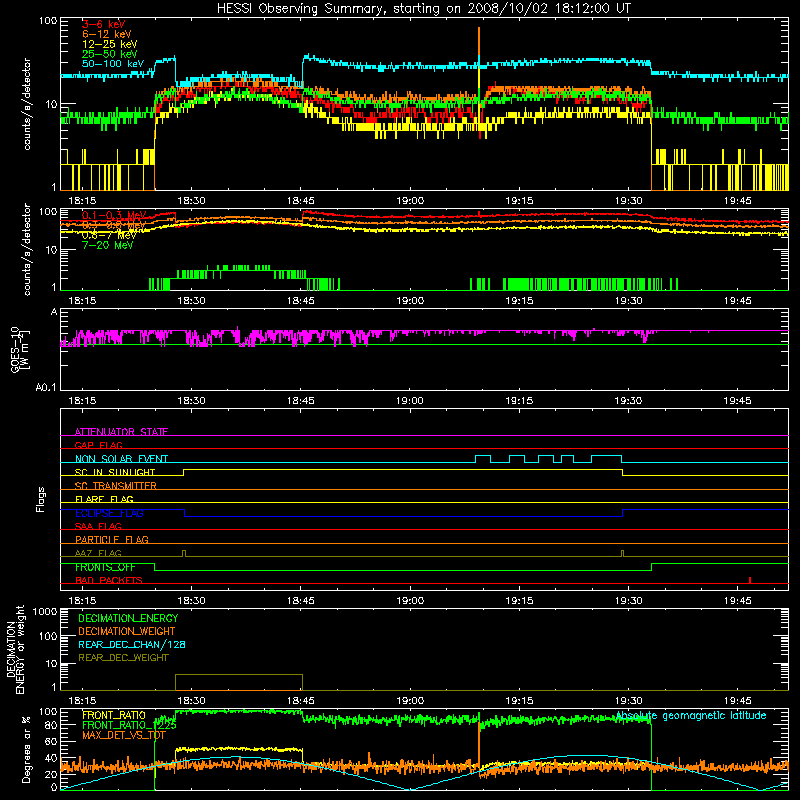
Task: Click the GAP_FLAG label
Action: click(x=98, y=445)
